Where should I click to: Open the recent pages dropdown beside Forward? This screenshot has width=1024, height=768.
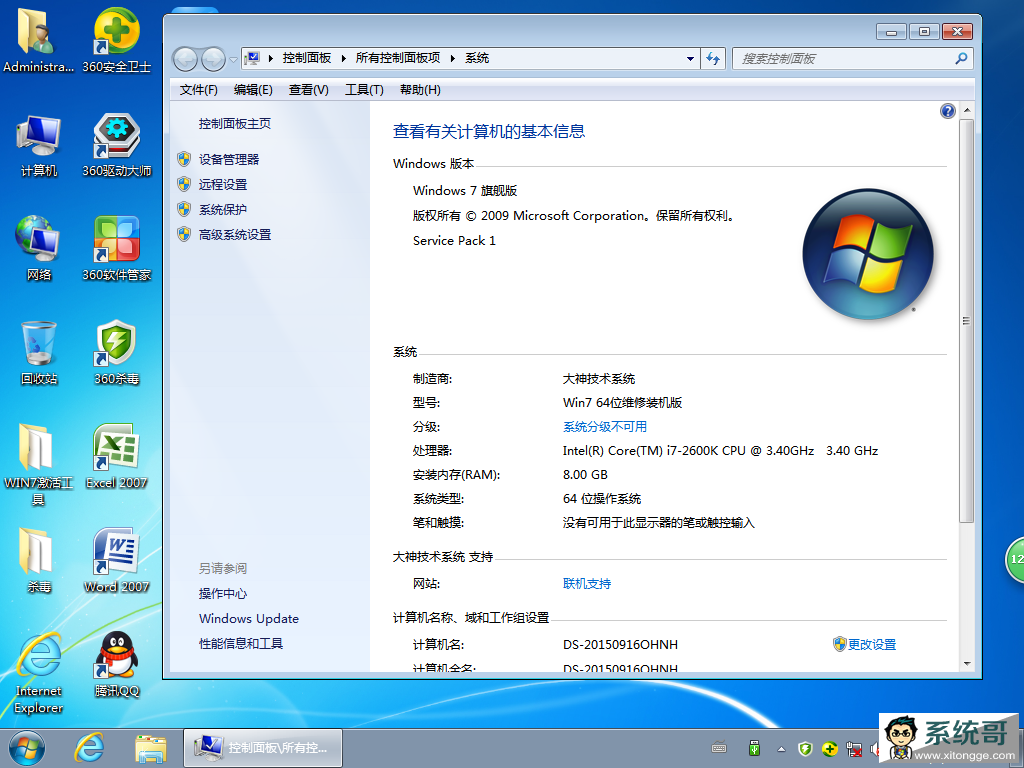coord(233,59)
